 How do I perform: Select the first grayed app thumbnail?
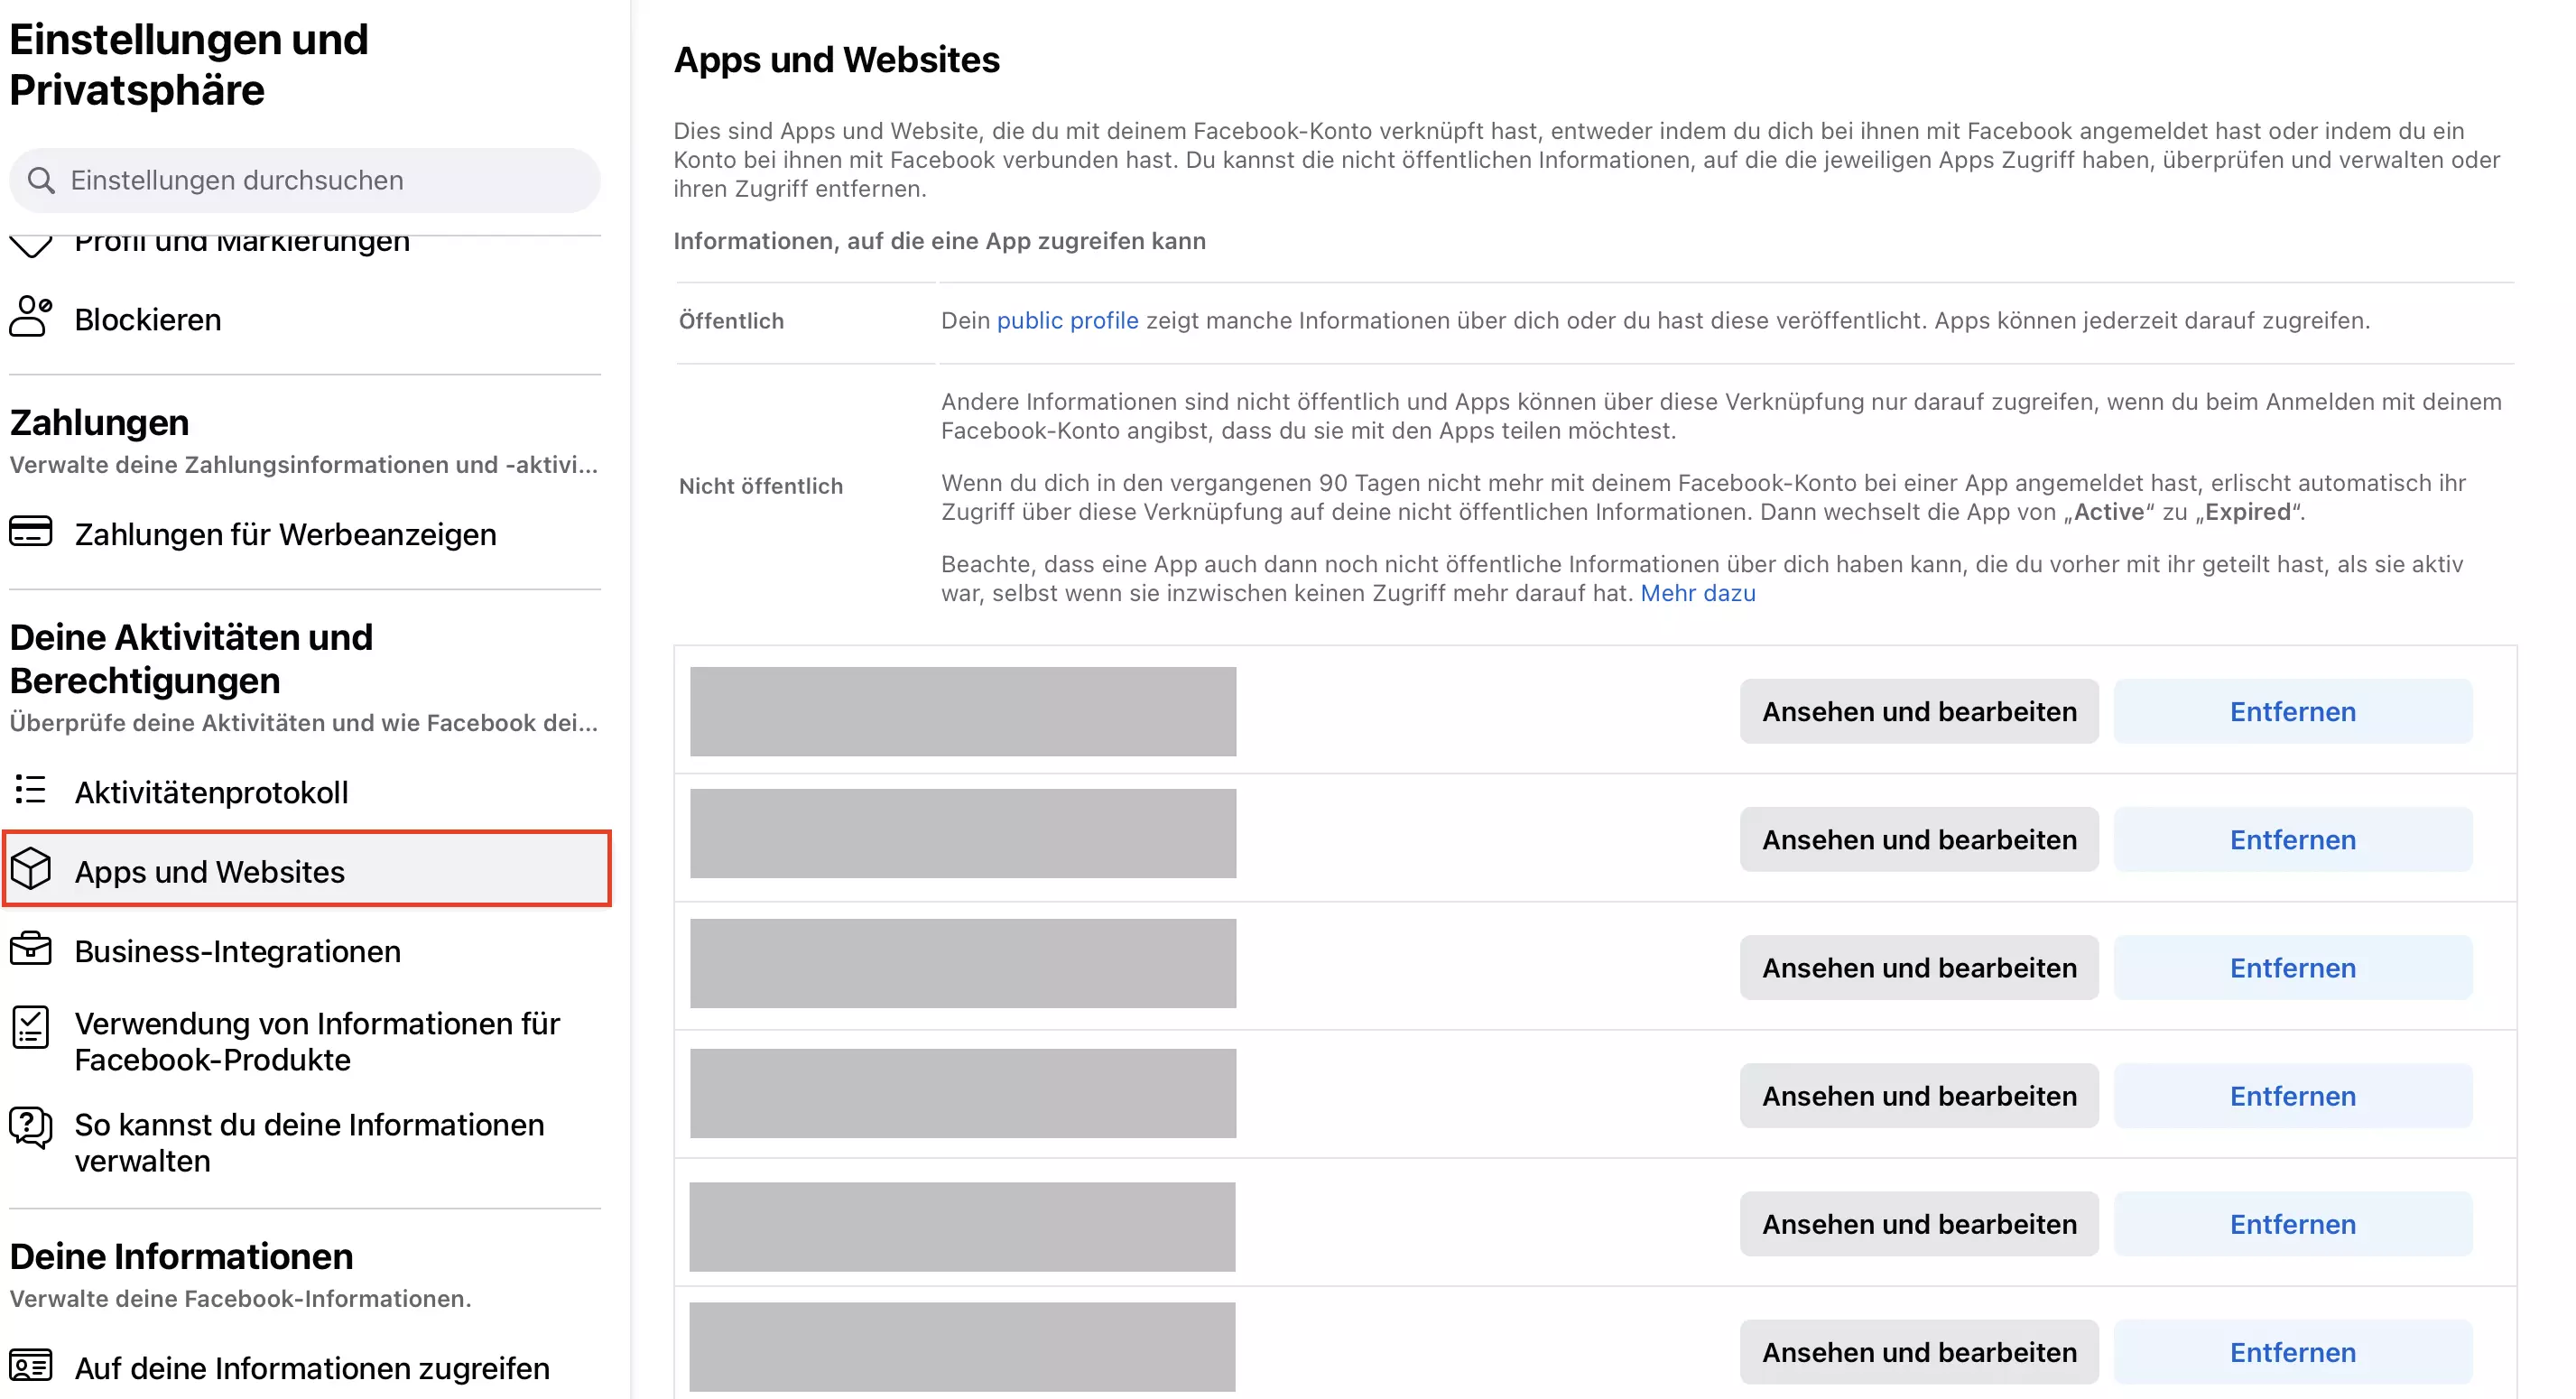click(963, 711)
